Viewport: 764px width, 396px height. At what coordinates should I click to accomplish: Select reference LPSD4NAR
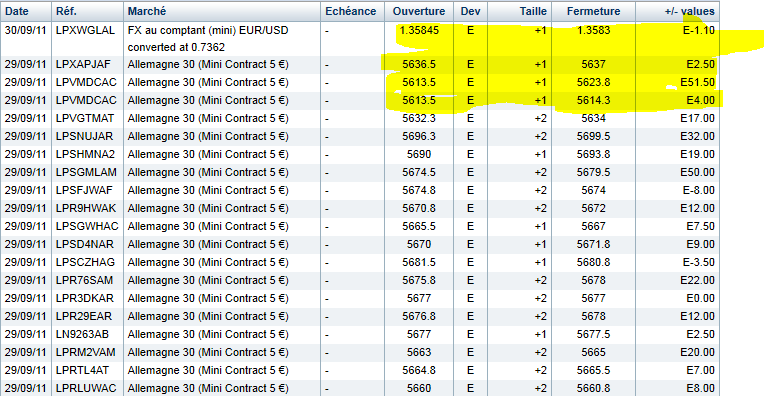[85, 245]
